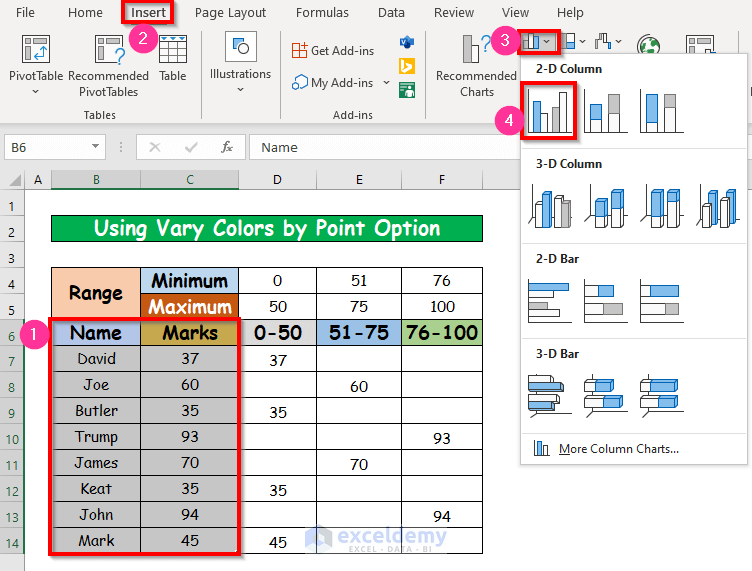
Task: Switch to the Insert tab
Action: click(148, 12)
